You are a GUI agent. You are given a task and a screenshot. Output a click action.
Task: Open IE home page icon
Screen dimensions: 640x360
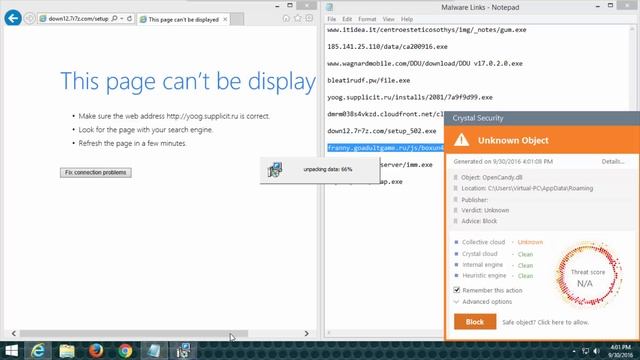coord(286,18)
